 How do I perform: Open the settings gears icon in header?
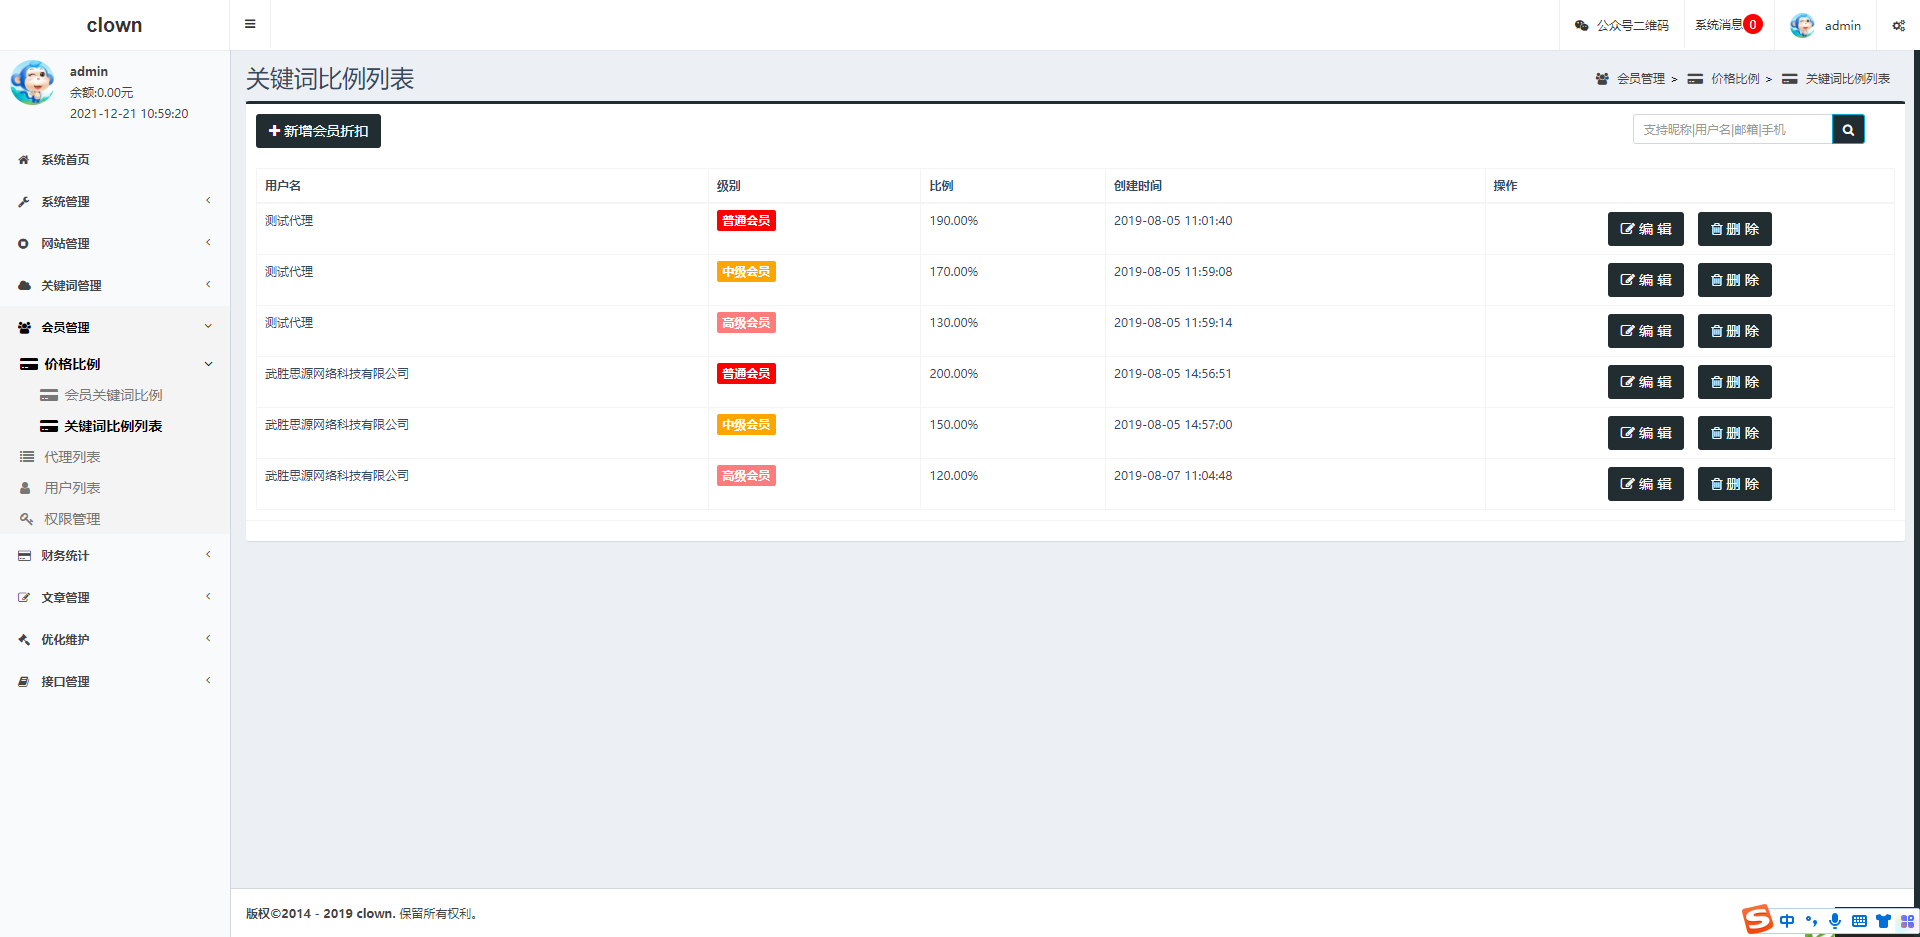1898,26
